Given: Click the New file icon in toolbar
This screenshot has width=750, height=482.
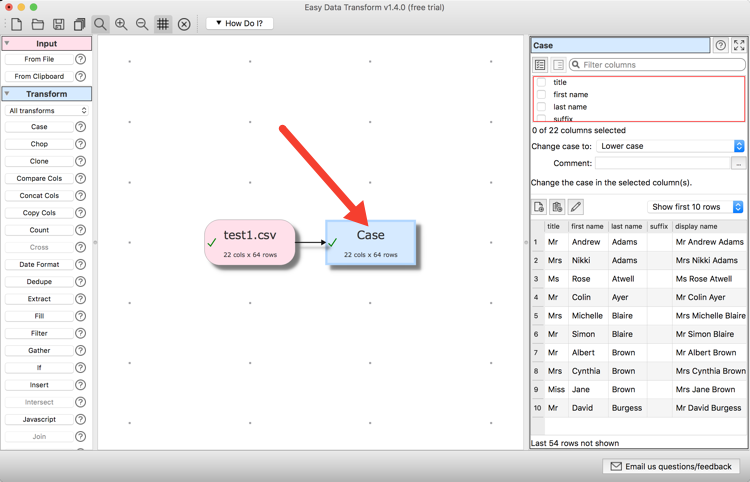Looking at the screenshot, I should pyautogui.click(x=16, y=24).
